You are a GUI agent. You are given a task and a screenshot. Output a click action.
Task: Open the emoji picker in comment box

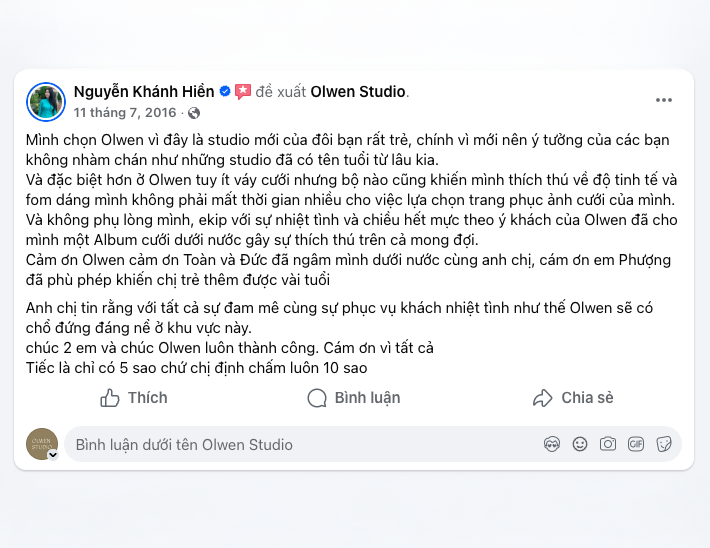(579, 444)
